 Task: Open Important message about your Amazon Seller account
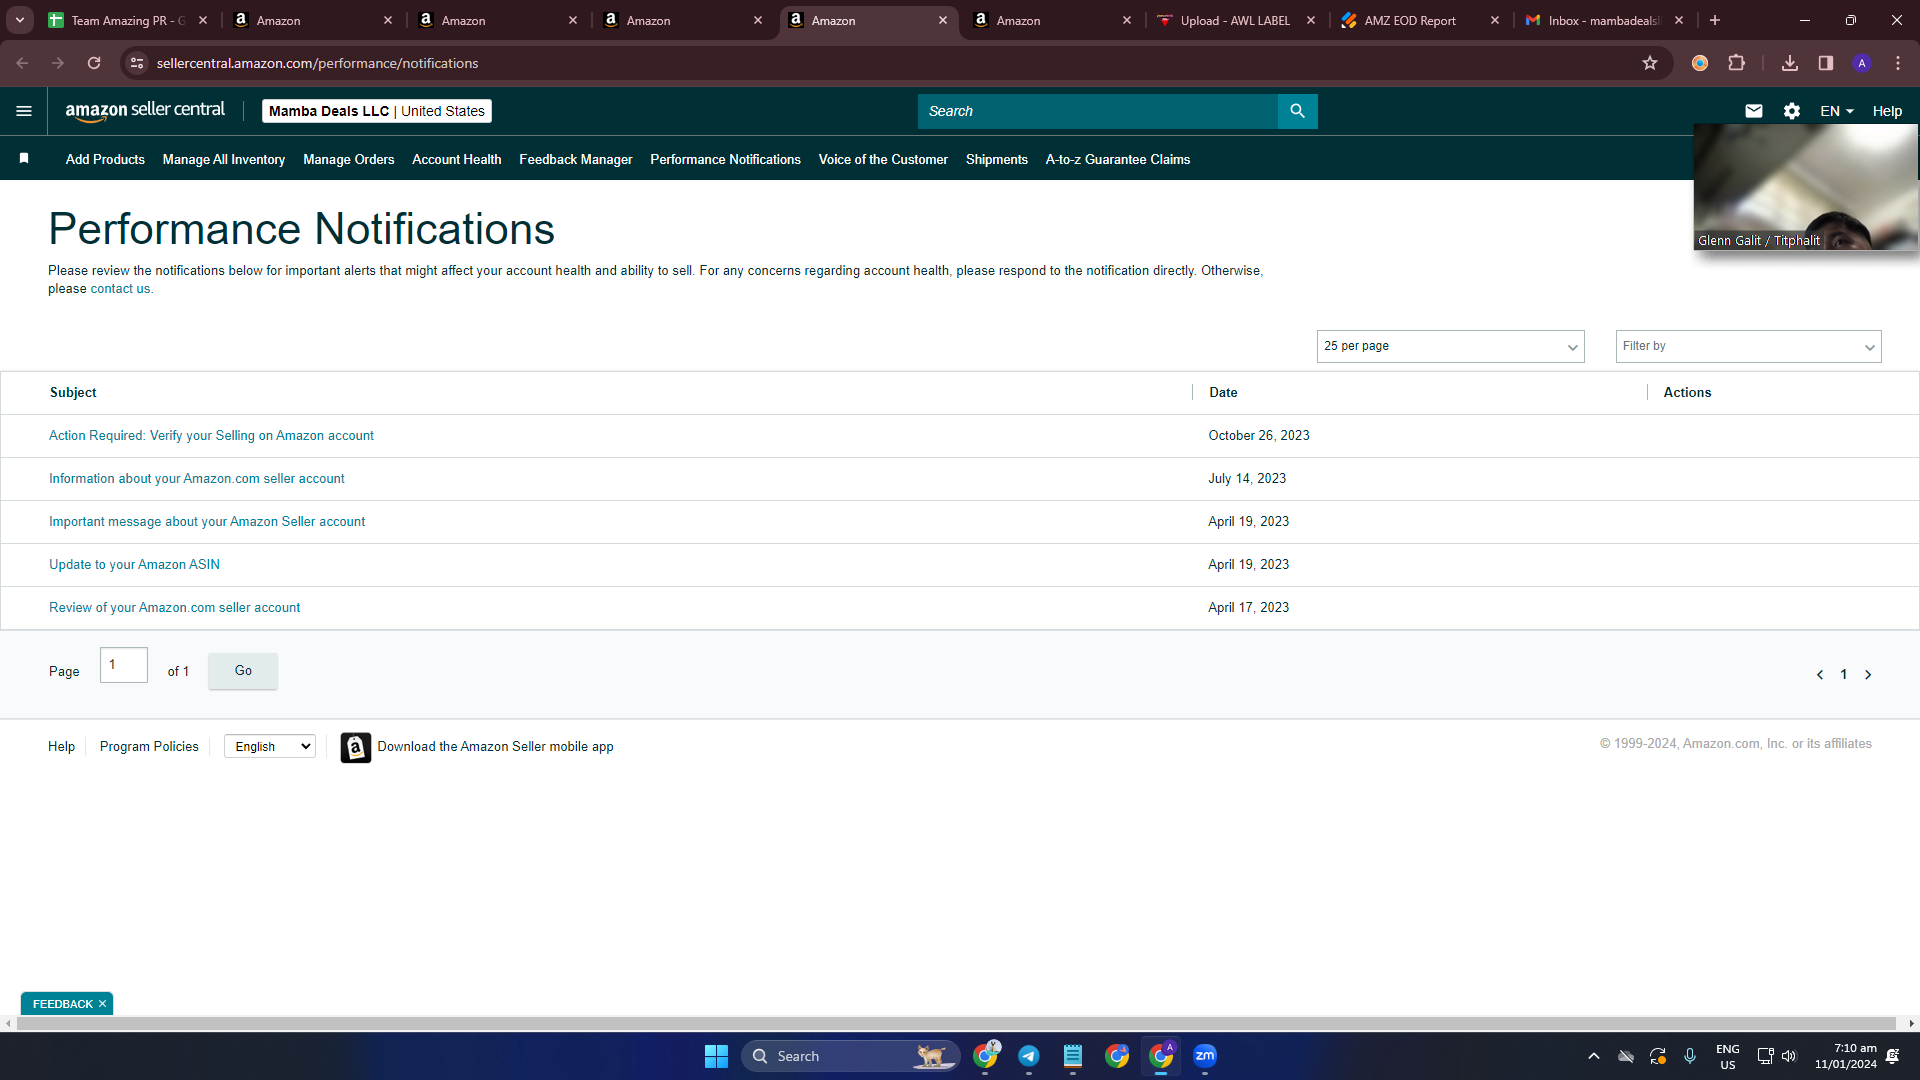[x=207, y=522]
